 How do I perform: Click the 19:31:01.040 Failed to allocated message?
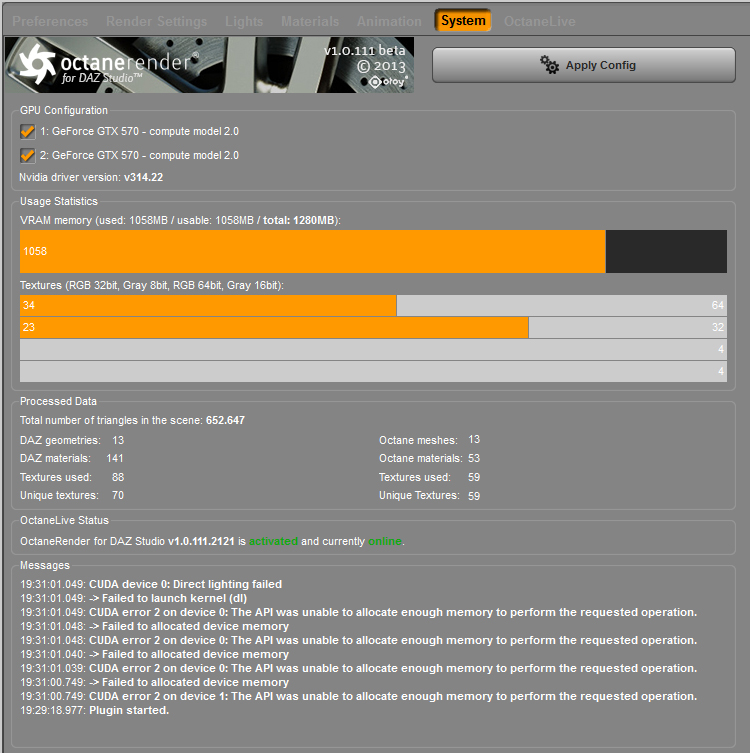[154, 654]
